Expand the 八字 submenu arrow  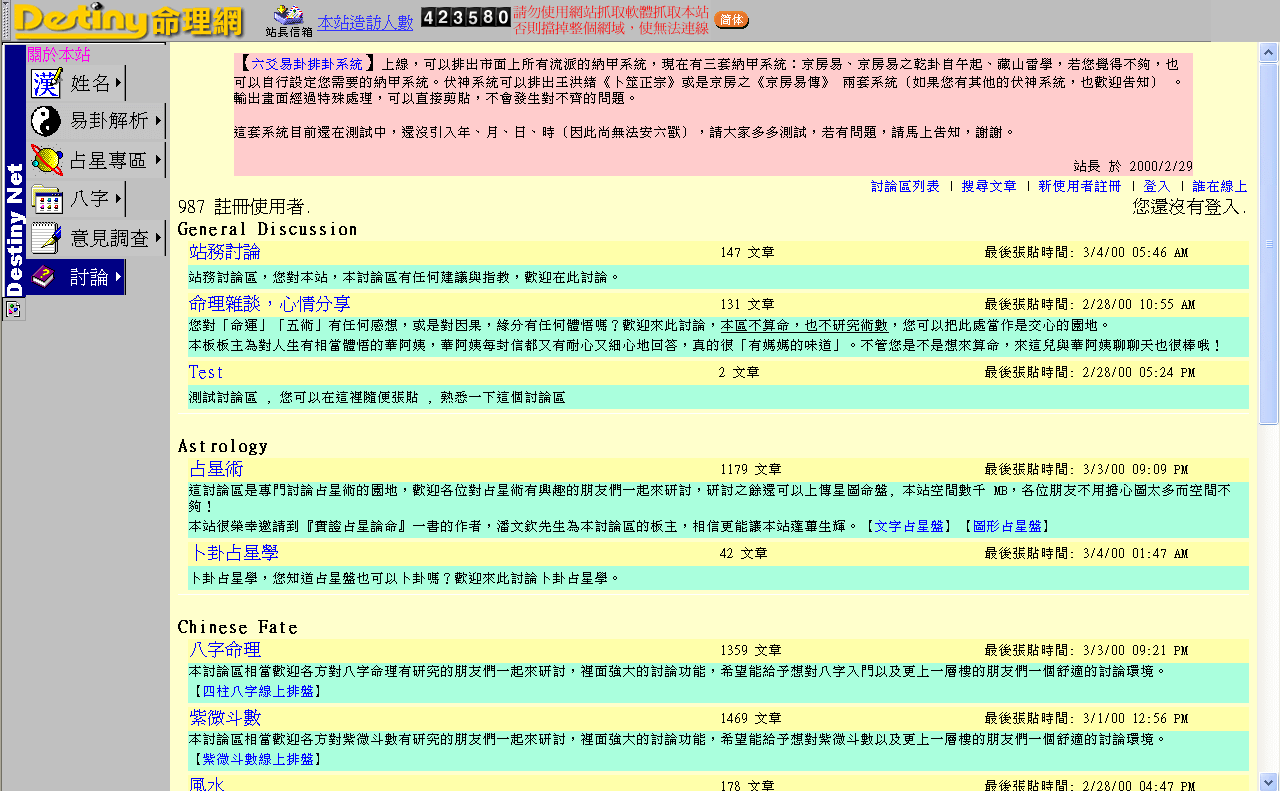tap(117, 199)
